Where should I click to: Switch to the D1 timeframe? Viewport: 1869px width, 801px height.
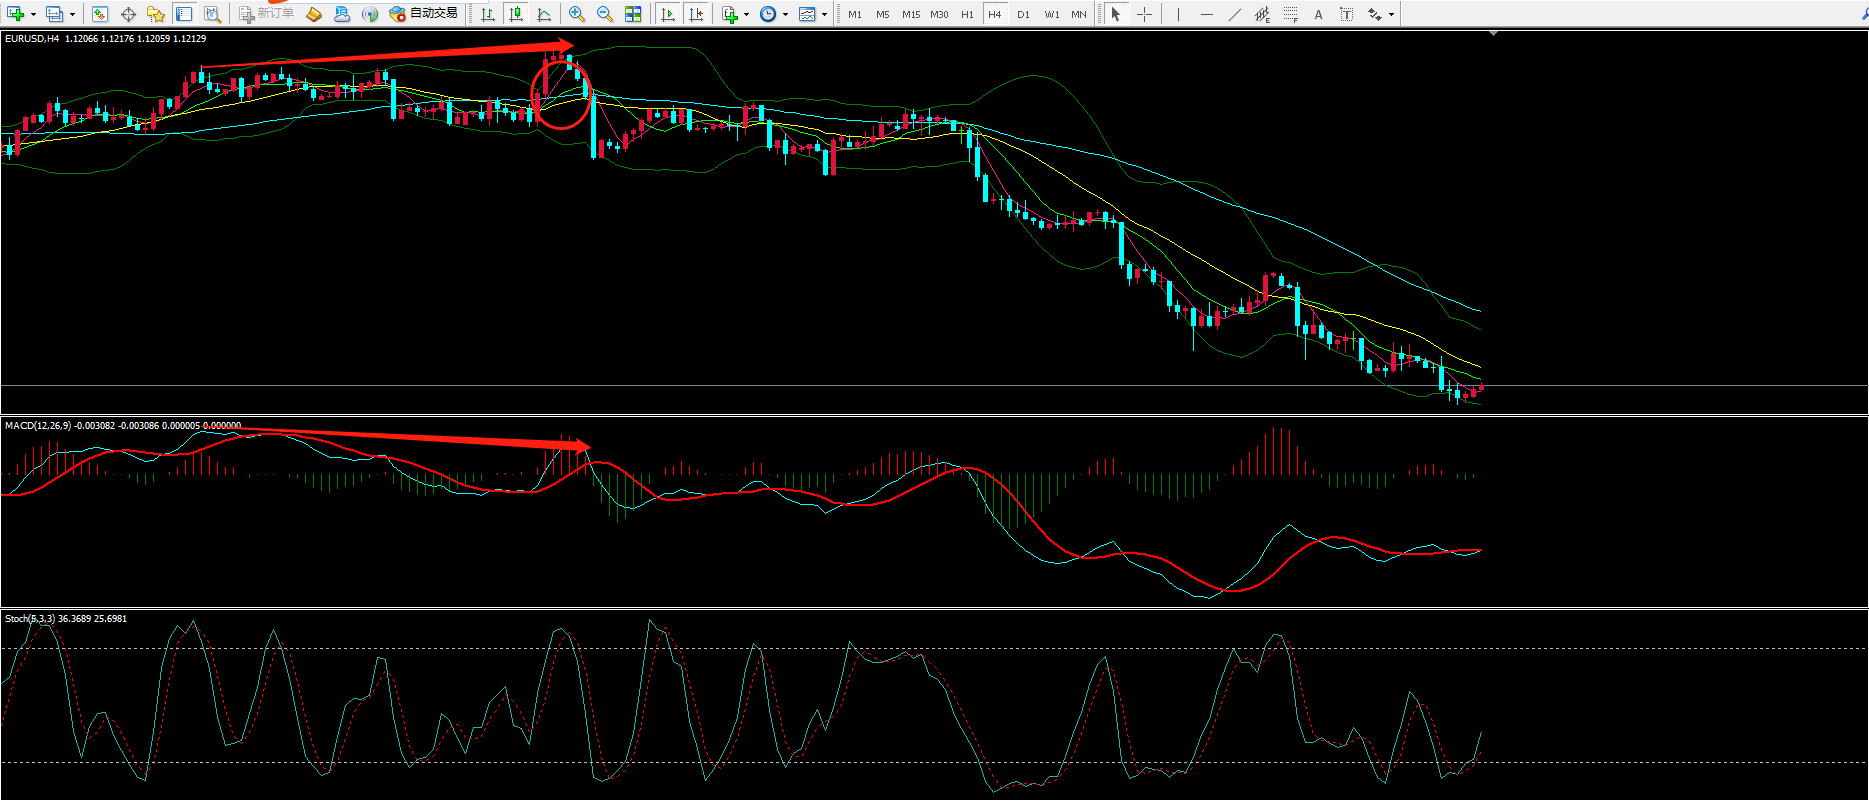1023,14
